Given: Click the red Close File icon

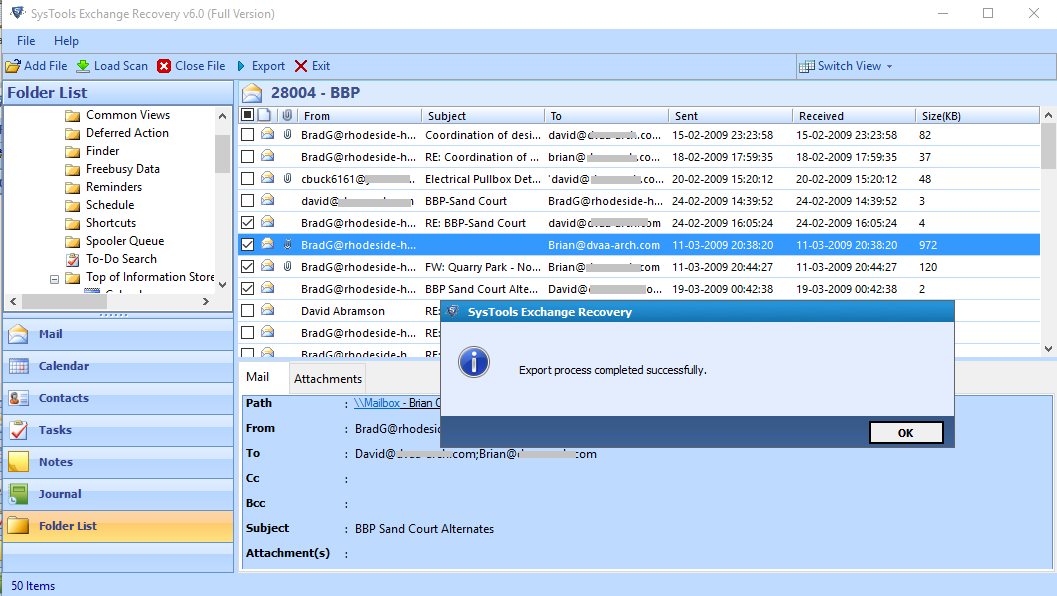Looking at the screenshot, I should [164, 66].
